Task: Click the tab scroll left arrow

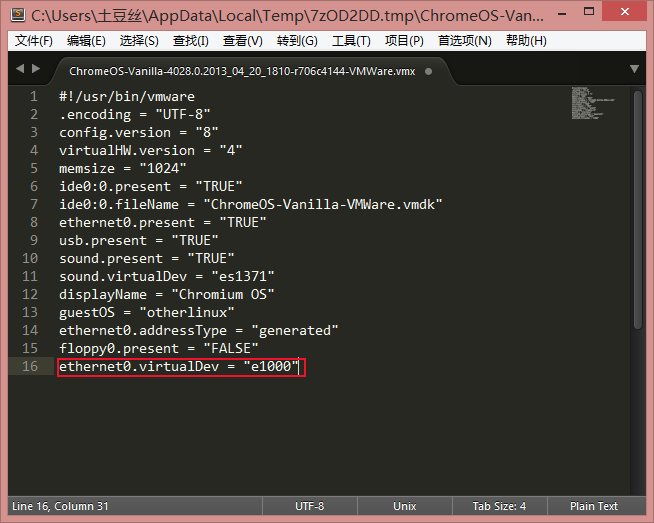Action: 21,69
